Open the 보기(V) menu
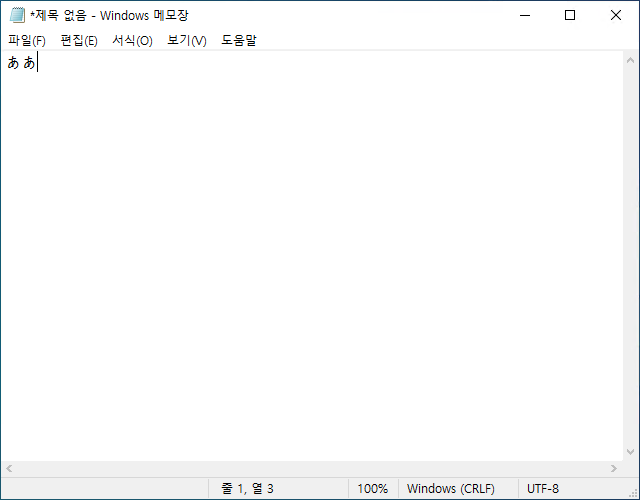Image resolution: width=640 pixels, height=500 pixels. (x=187, y=40)
